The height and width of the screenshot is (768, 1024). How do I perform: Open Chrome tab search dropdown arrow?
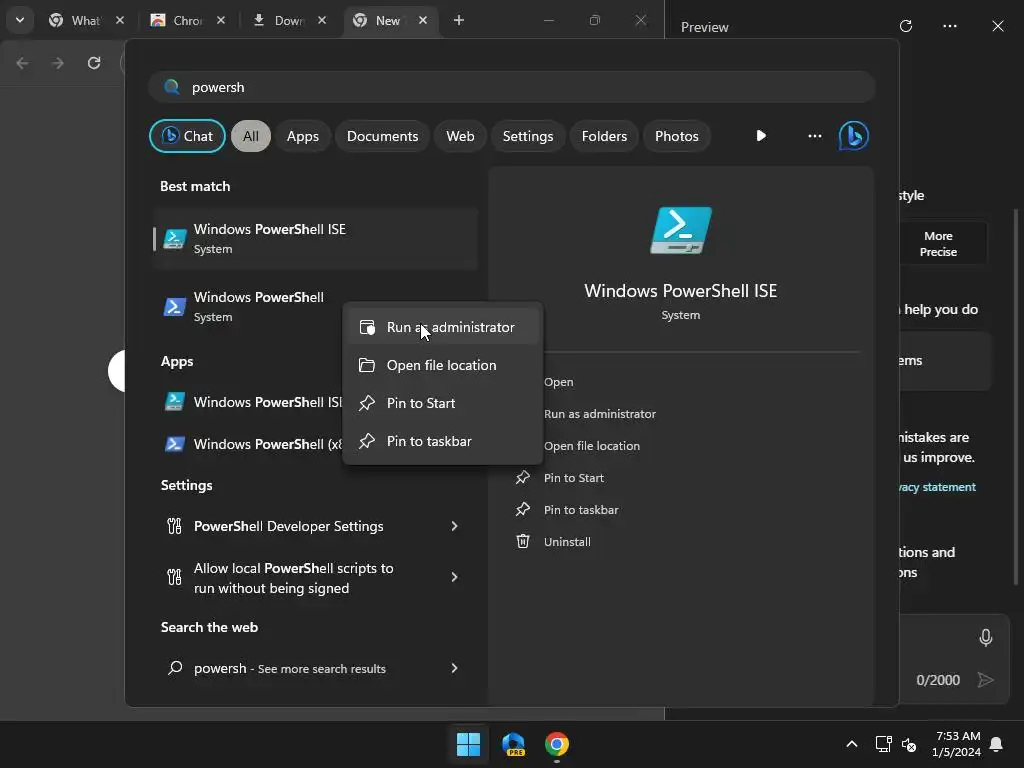pyautogui.click(x=20, y=20)
